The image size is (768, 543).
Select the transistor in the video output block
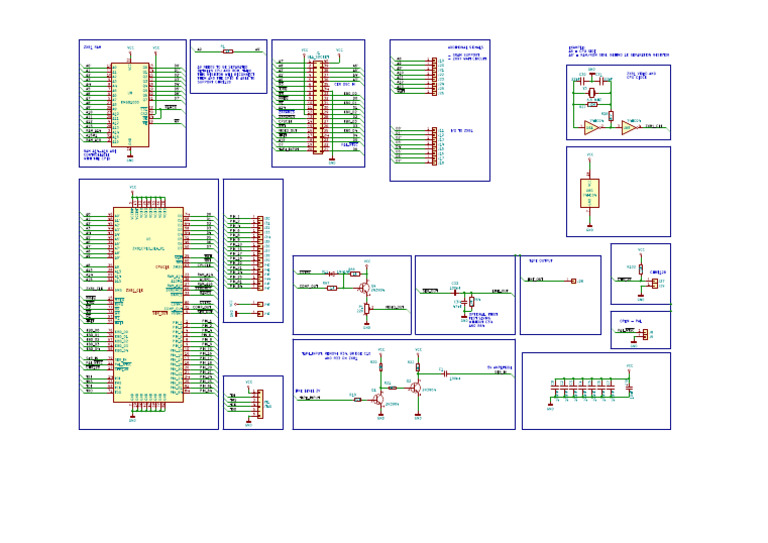(364, 288)
